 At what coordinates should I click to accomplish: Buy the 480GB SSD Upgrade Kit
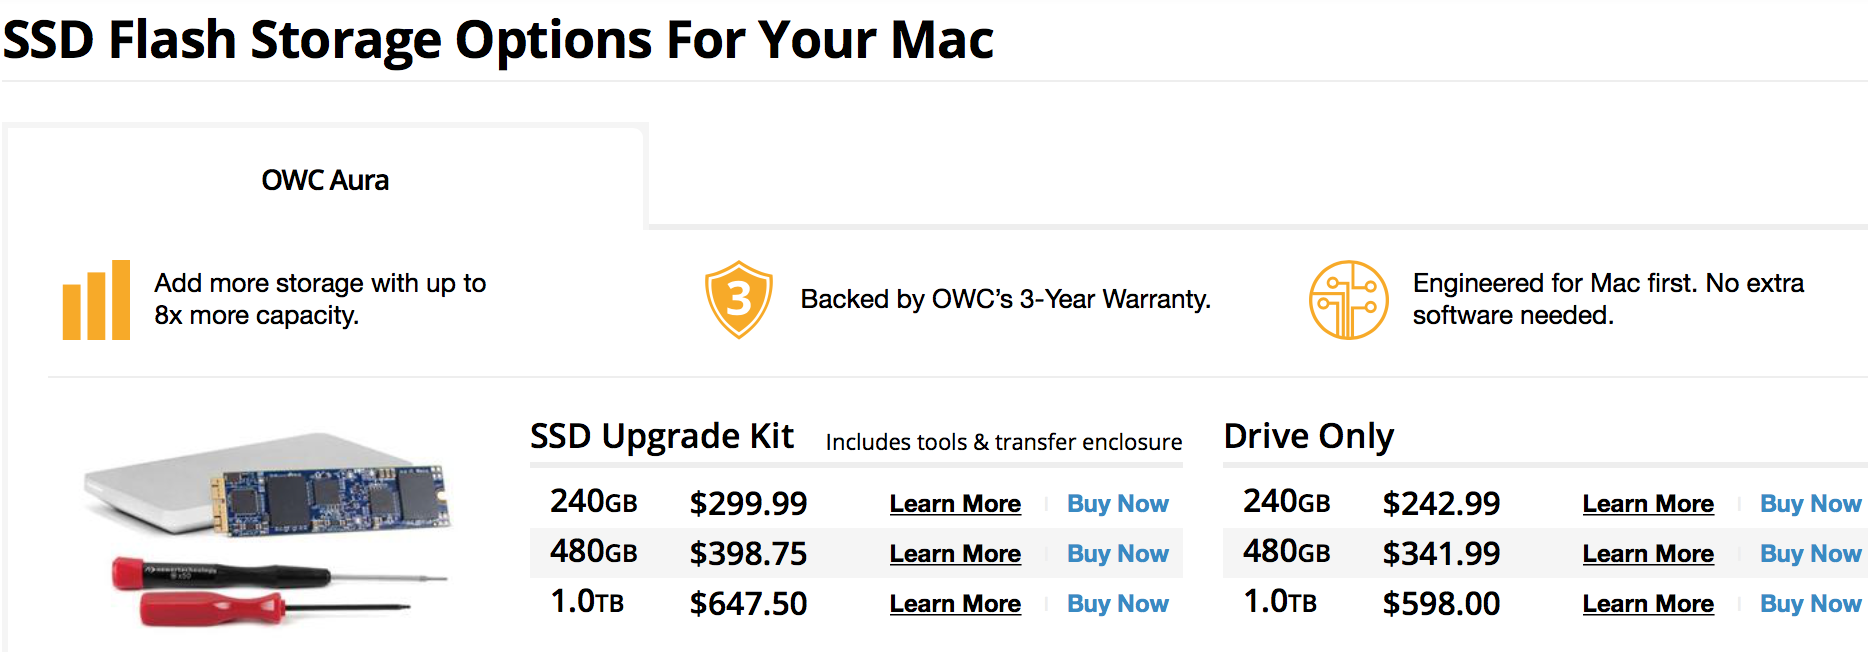tap(1117, 554)
